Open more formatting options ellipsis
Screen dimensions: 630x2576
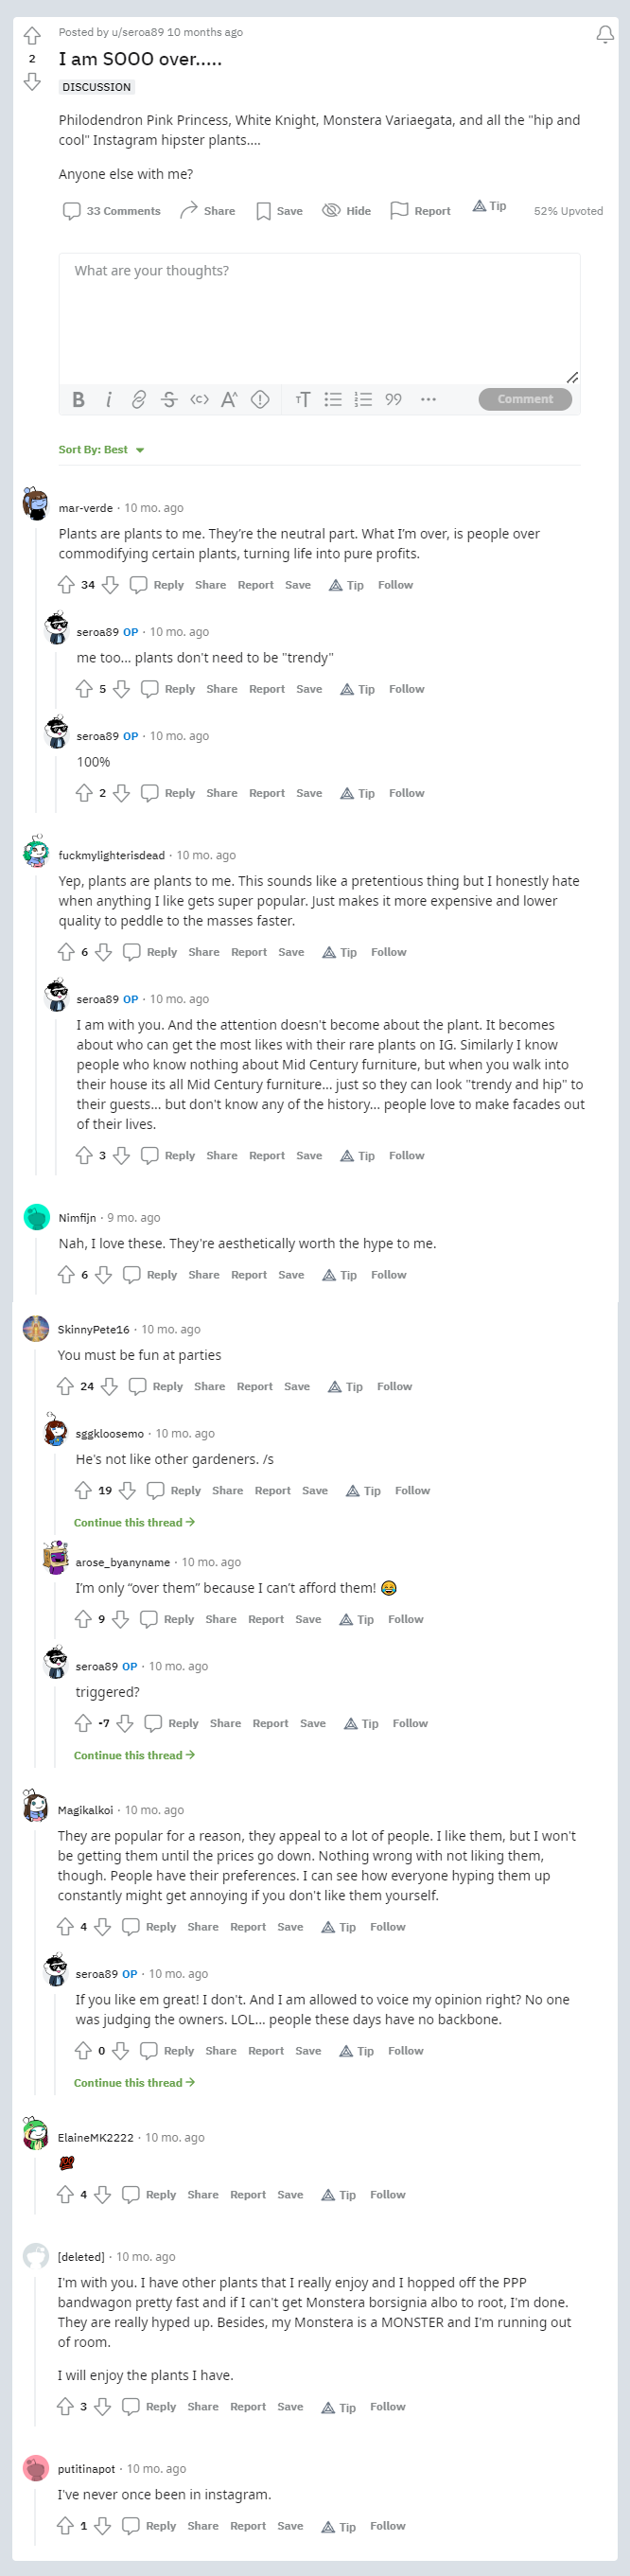(x=428, y=399)
